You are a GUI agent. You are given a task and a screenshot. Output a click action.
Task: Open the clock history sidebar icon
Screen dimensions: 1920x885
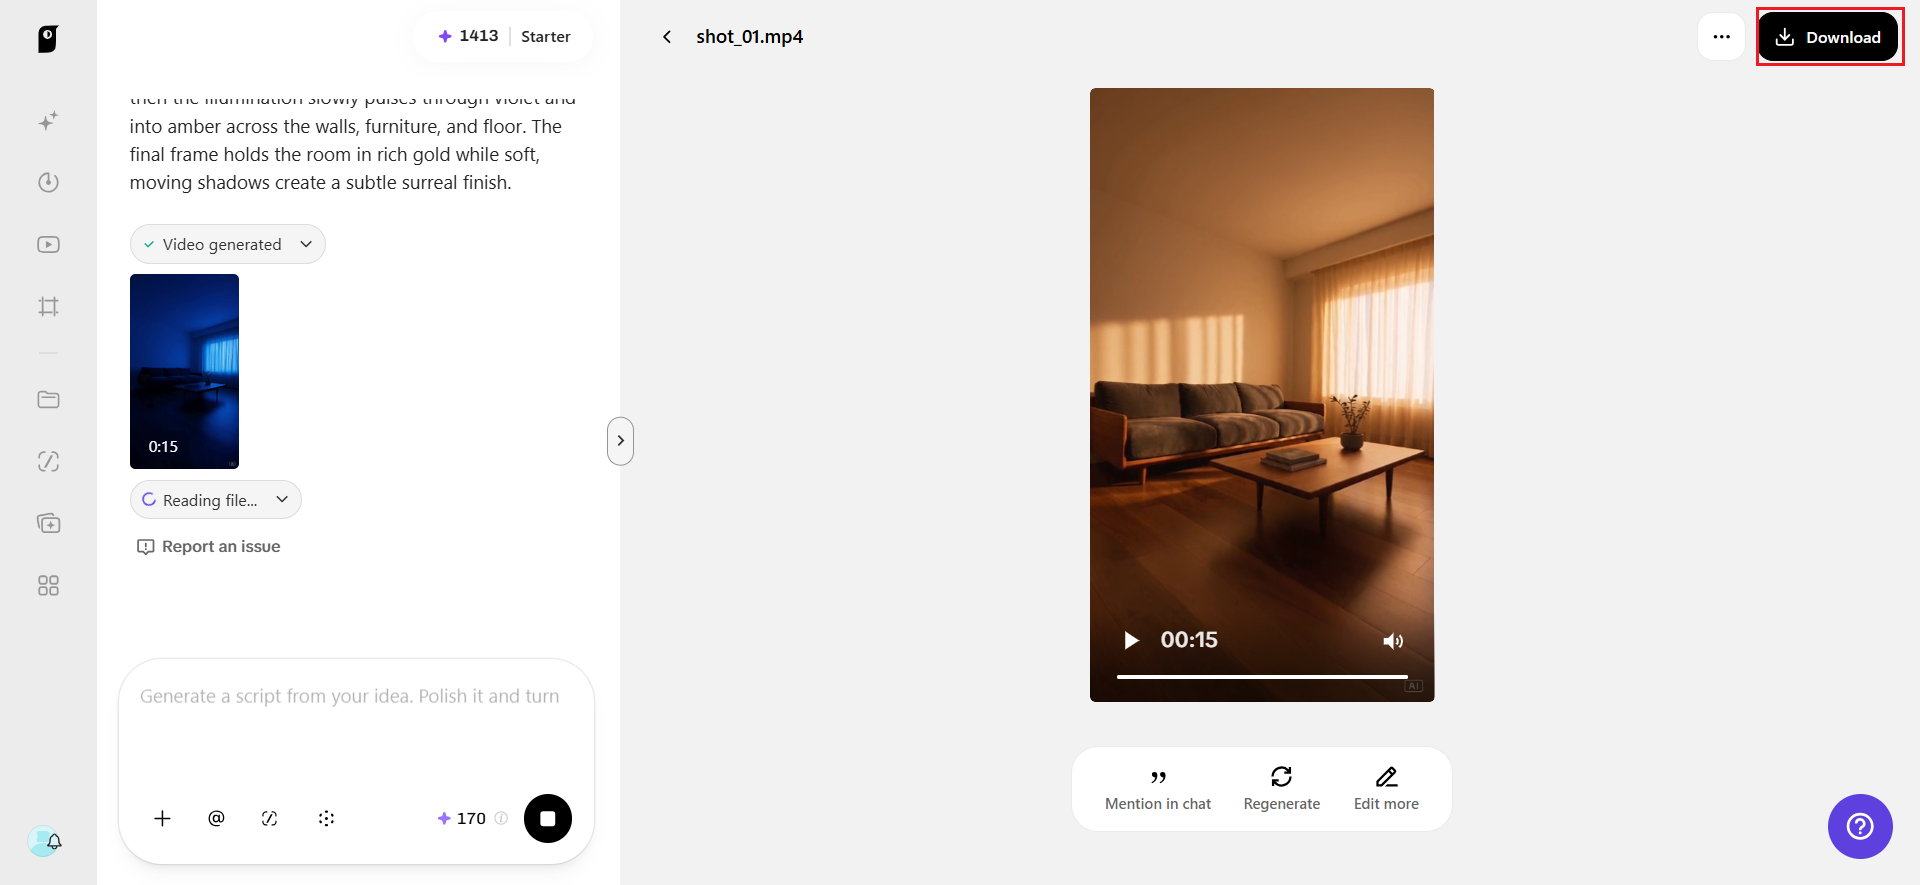(48, 182)
